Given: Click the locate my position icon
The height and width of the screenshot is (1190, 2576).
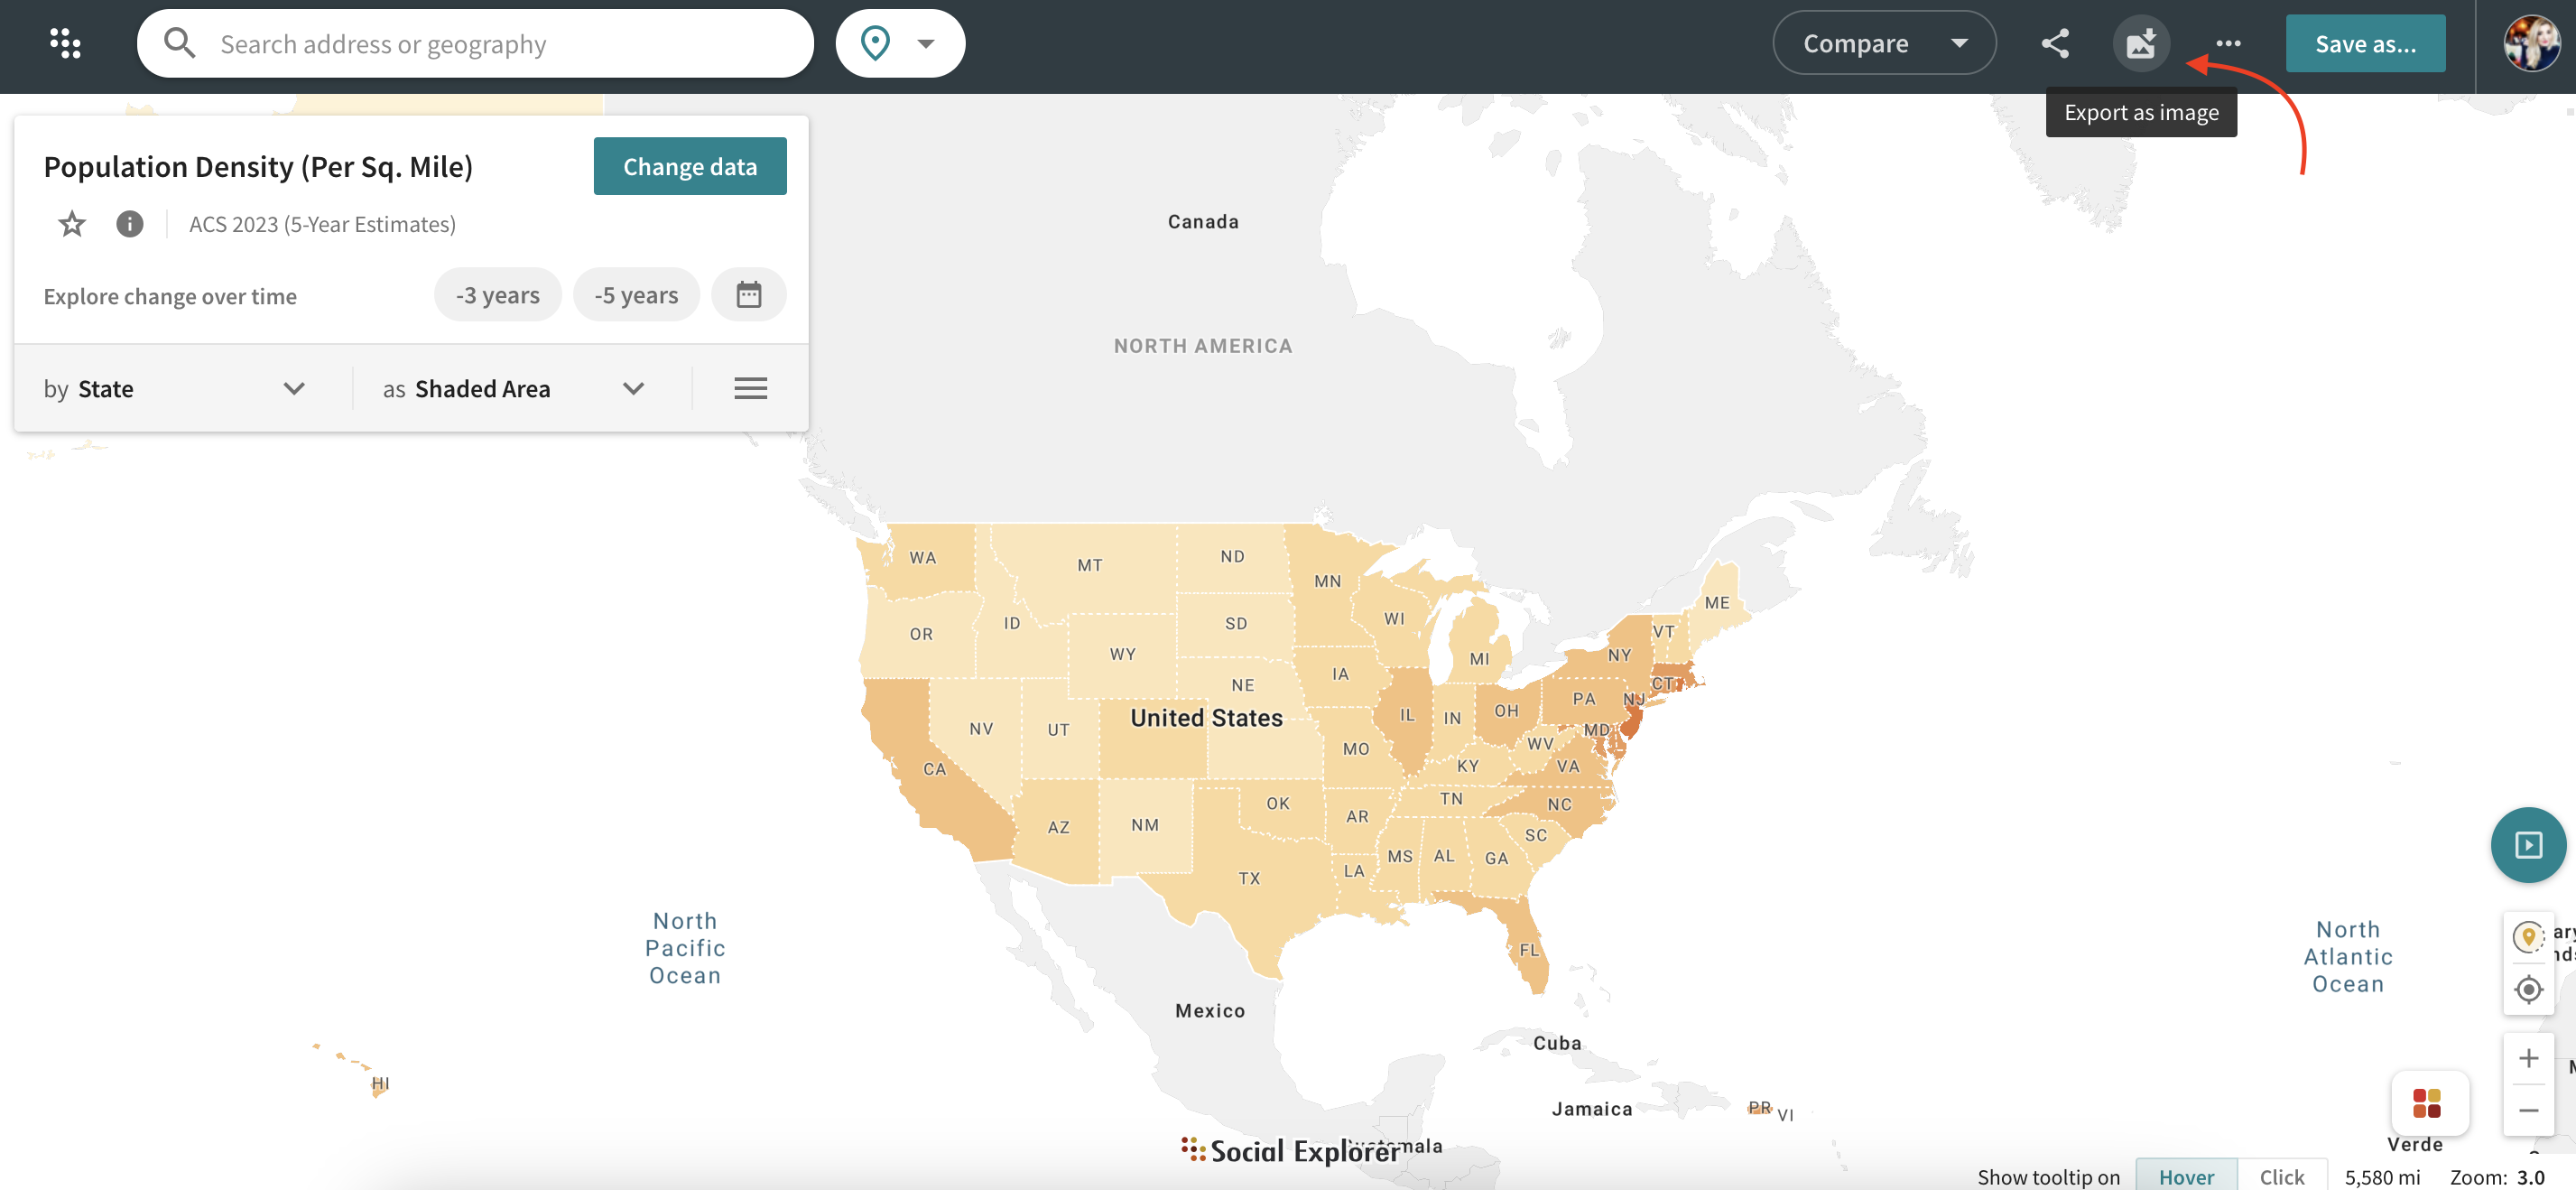Looking at the screenshot, I should tap(2527, 989).
